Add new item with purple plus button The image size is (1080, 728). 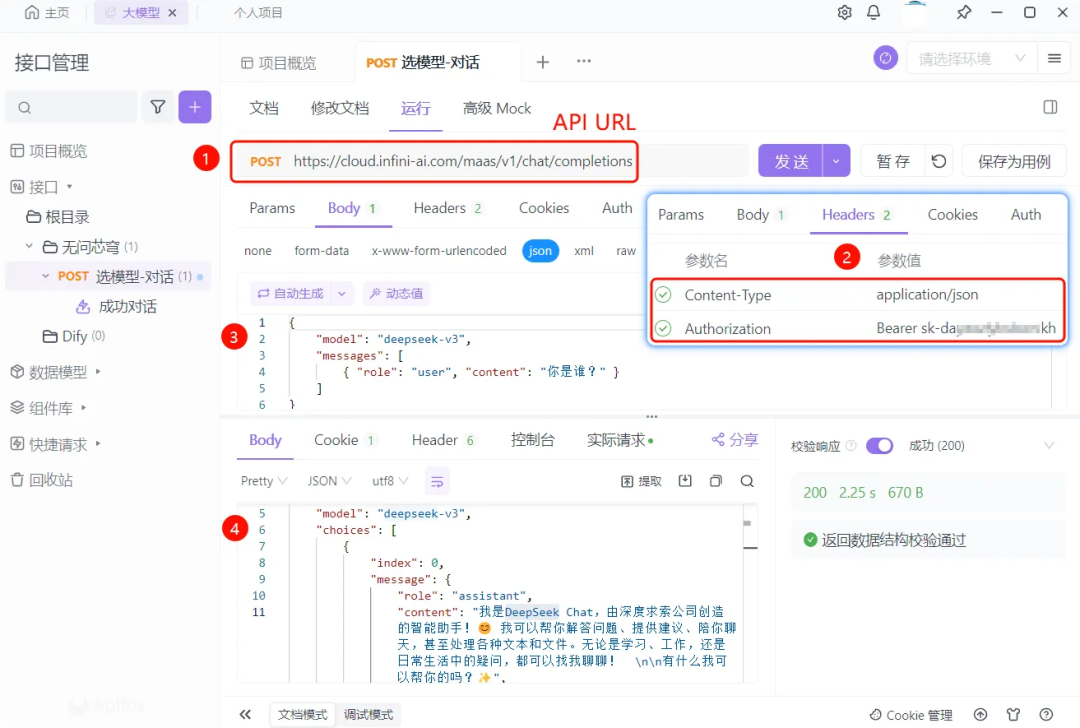(195, 107)
